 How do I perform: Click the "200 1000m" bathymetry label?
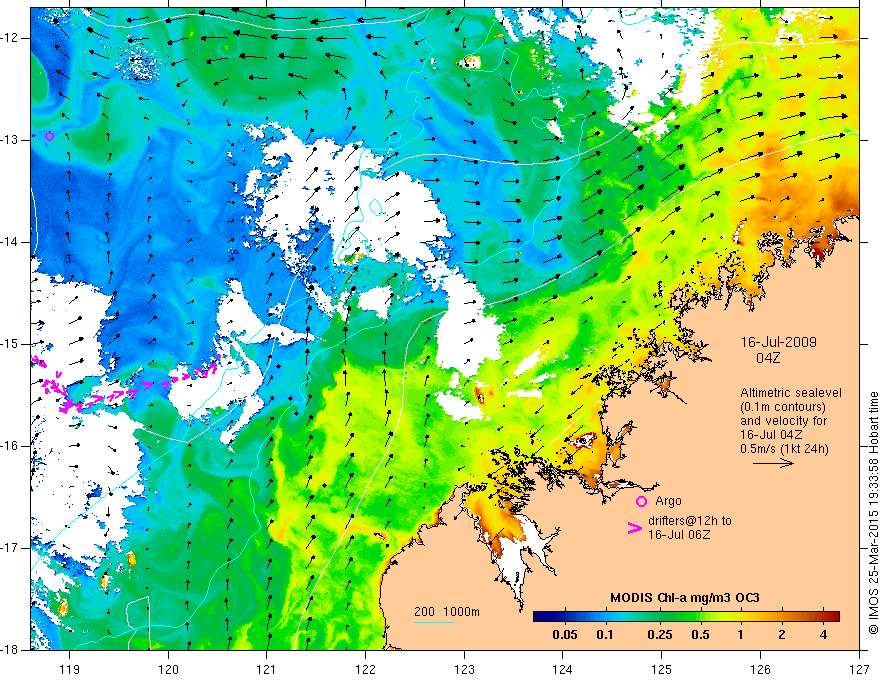point(447,612)
